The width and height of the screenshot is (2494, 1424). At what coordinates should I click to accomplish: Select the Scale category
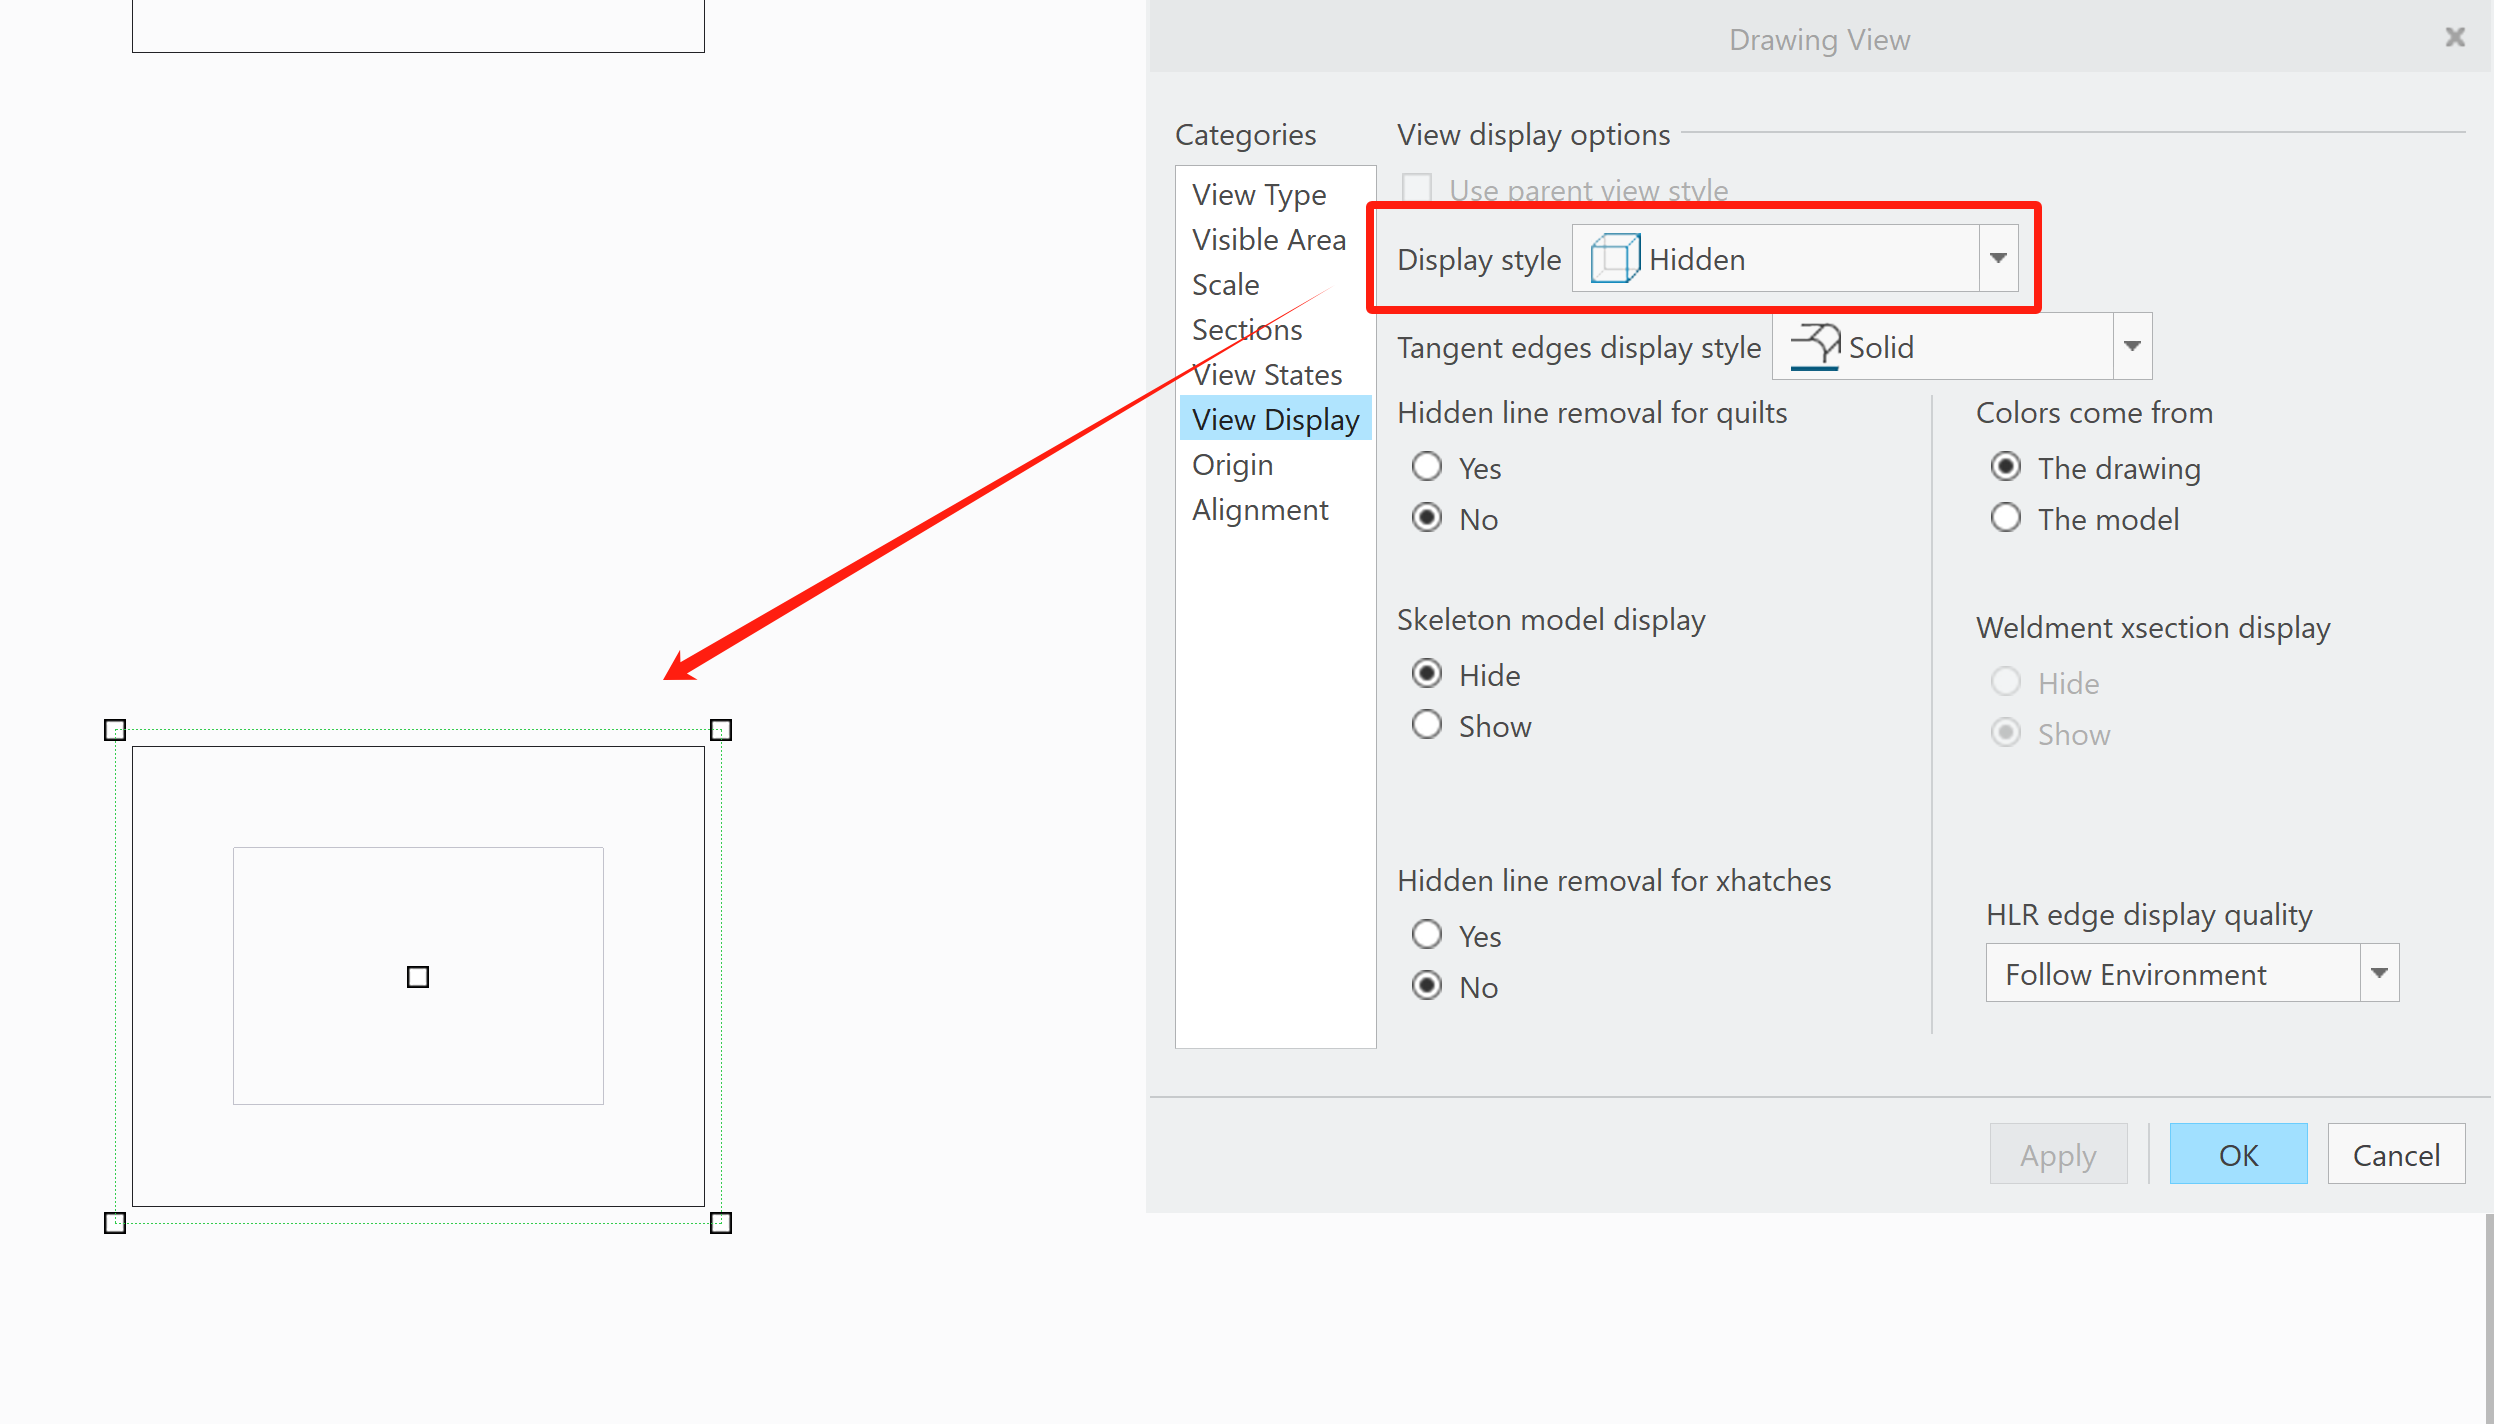(1224, 284)
